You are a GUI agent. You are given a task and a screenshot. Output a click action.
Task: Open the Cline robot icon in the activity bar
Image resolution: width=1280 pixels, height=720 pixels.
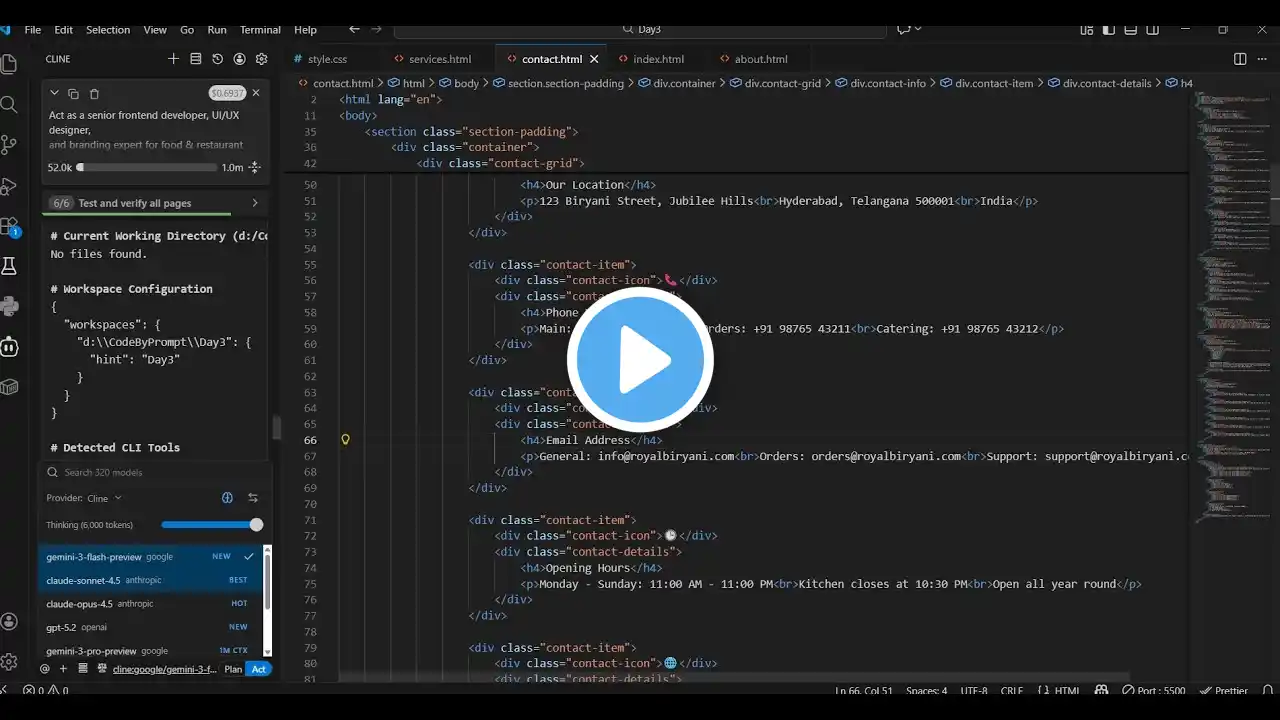(x=9, y=347)
